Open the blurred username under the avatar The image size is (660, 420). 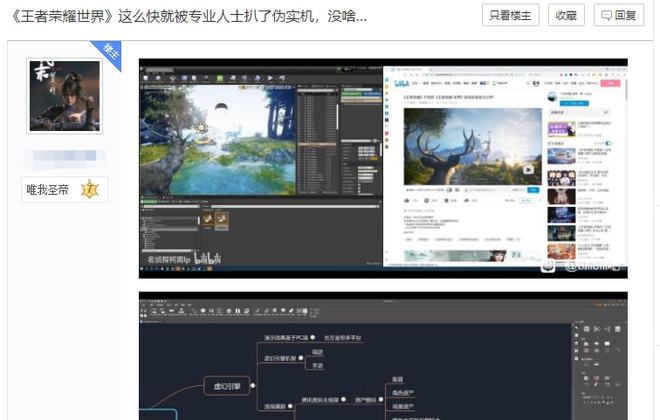tap(64, 156)
